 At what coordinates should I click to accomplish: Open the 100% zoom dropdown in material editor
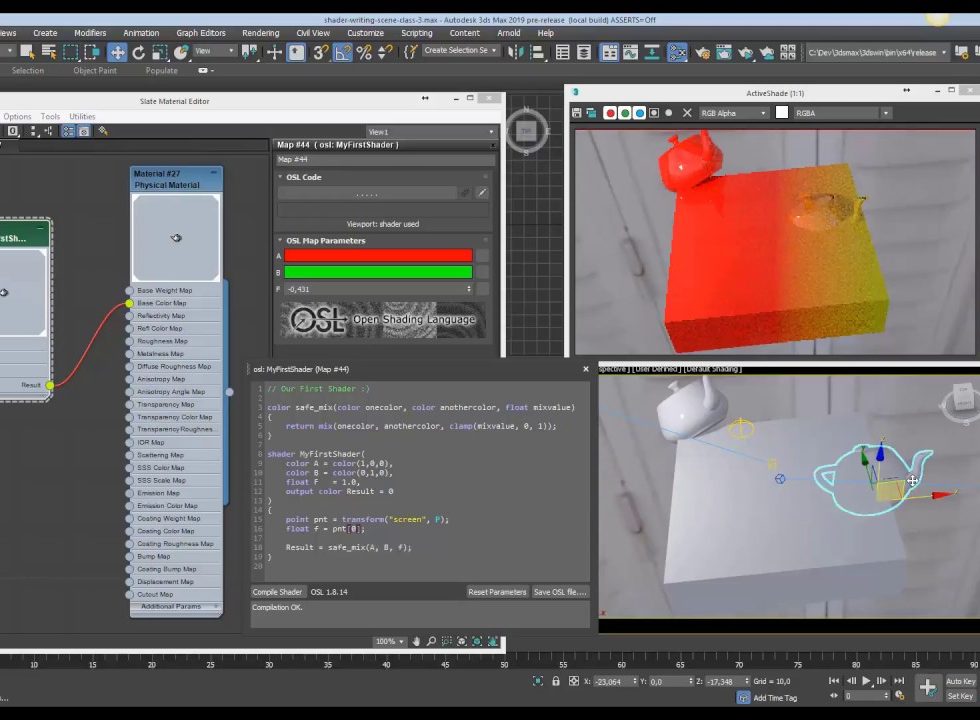389,642
